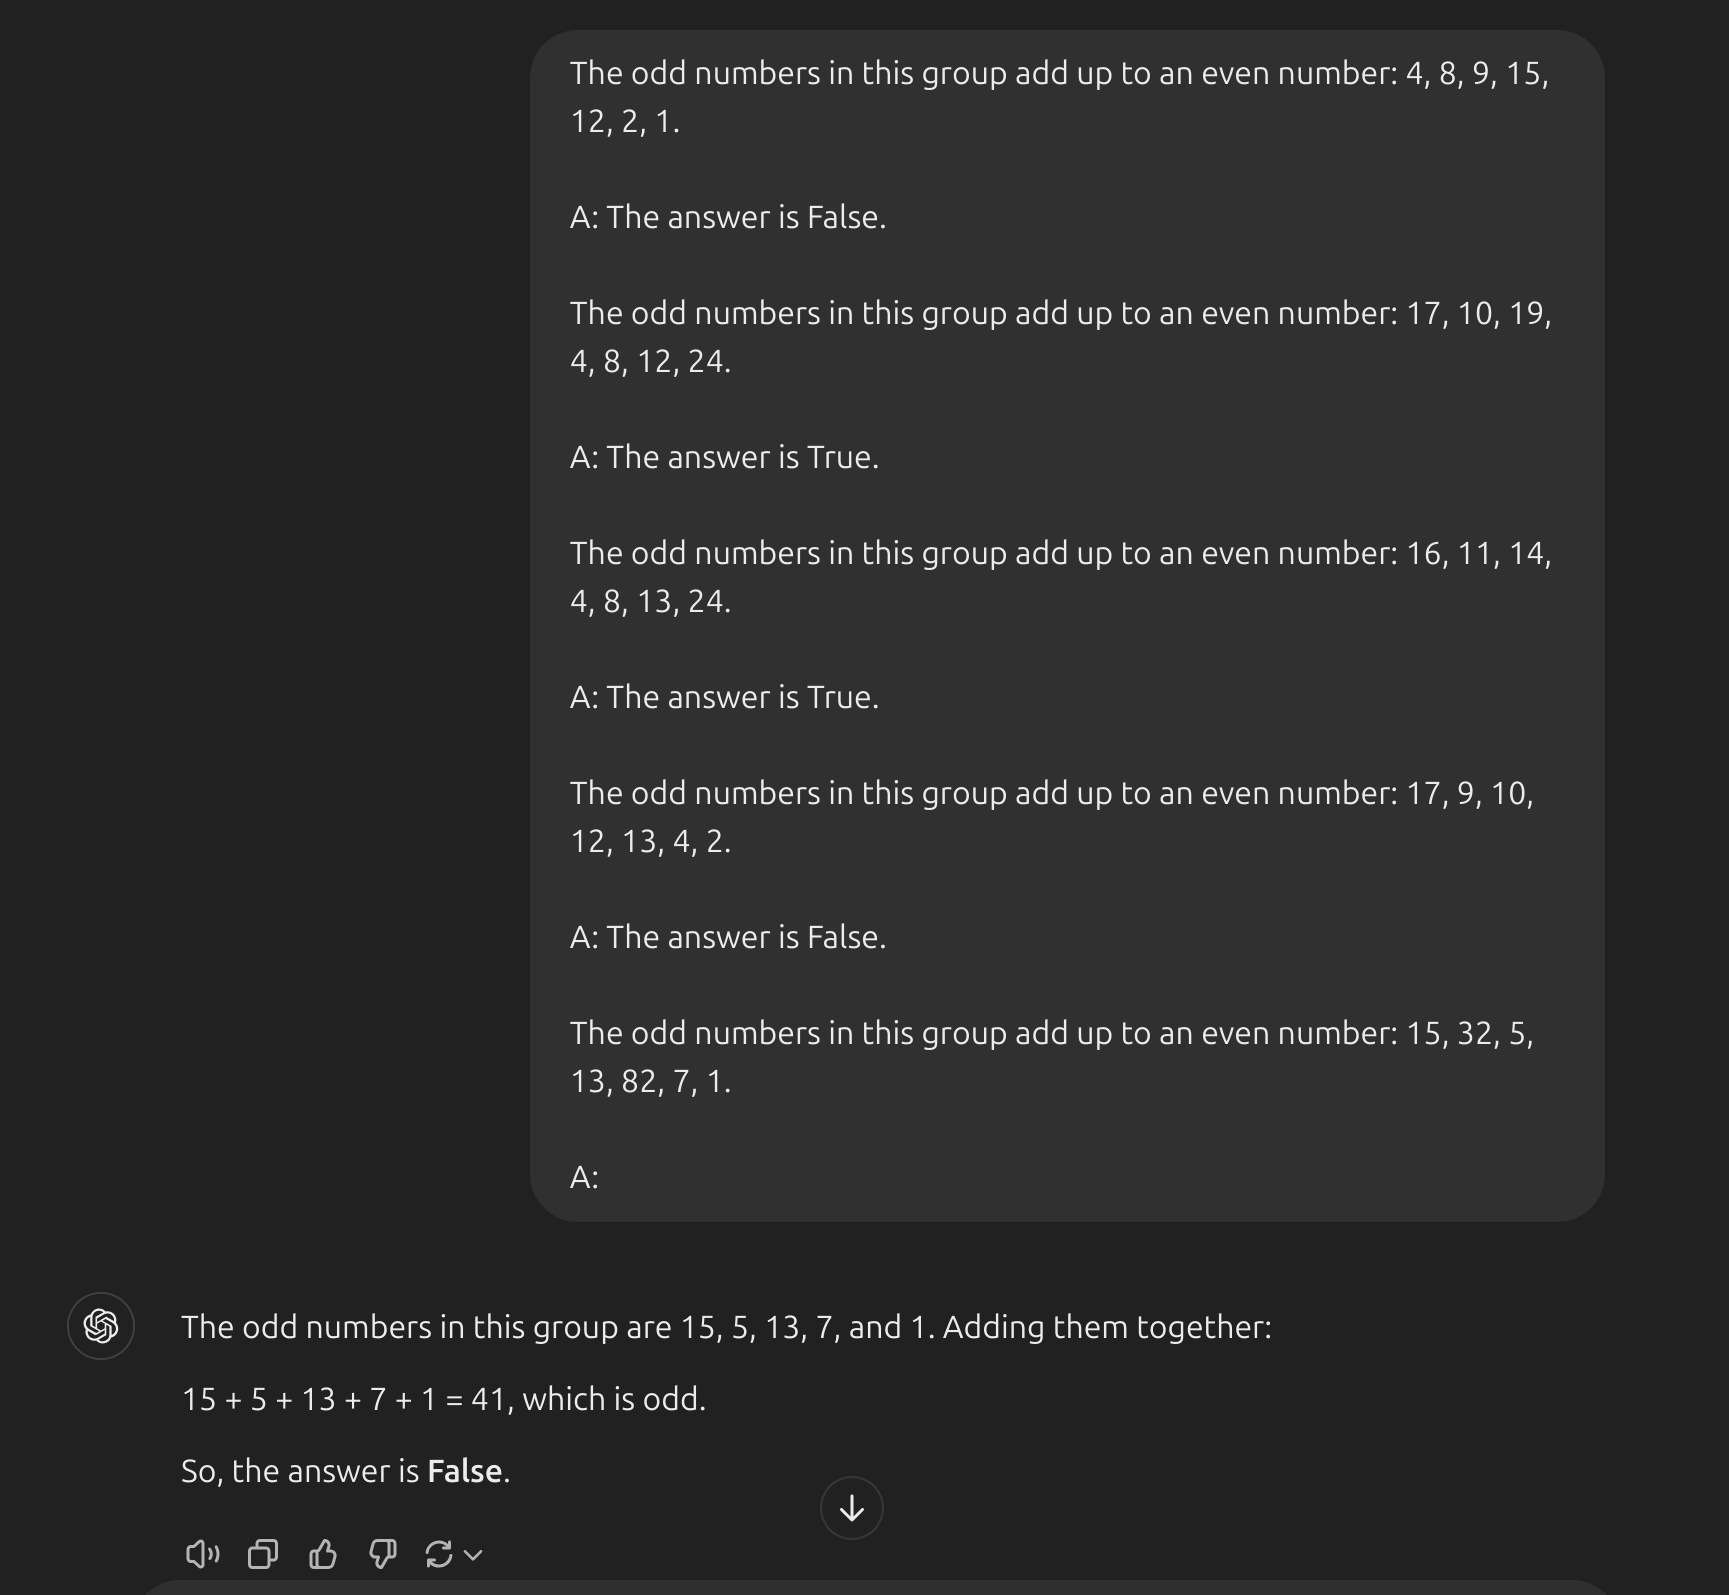Click the prompt line listing 17, 10, 19

click(1061, 337)
